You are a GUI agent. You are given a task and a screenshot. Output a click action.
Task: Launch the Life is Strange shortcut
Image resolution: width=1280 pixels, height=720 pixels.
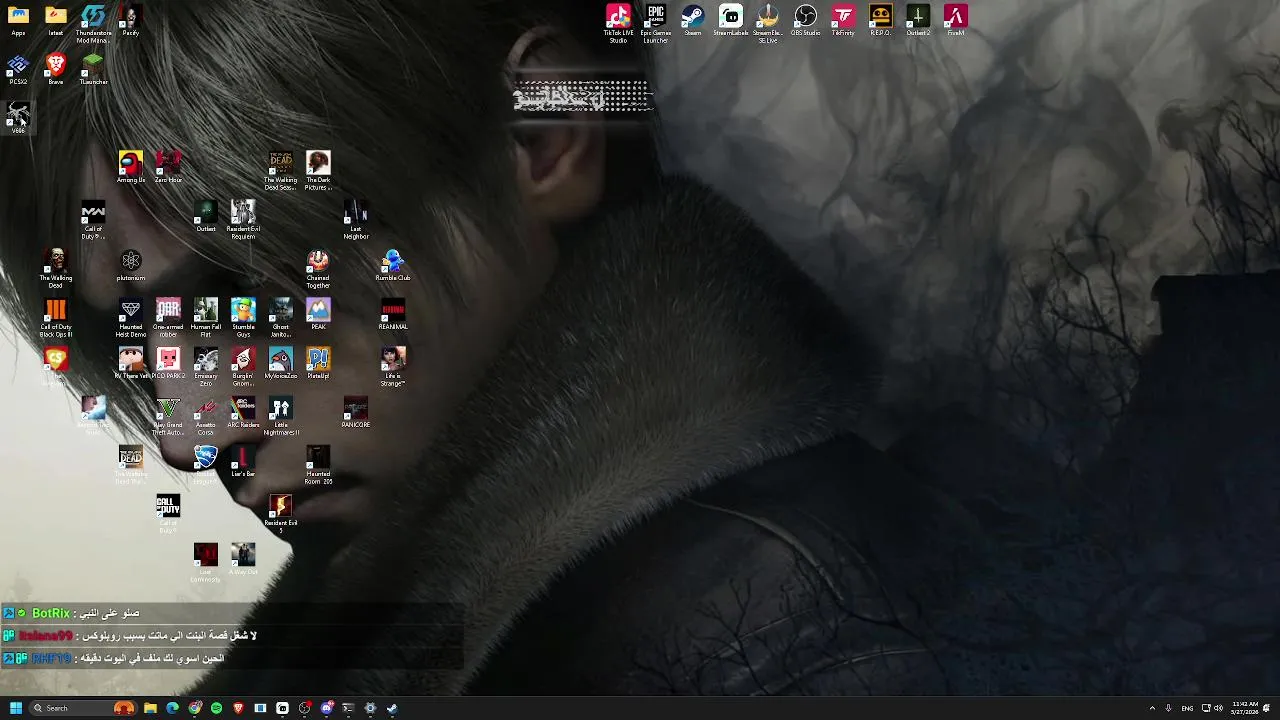click(x=393, y=367)
